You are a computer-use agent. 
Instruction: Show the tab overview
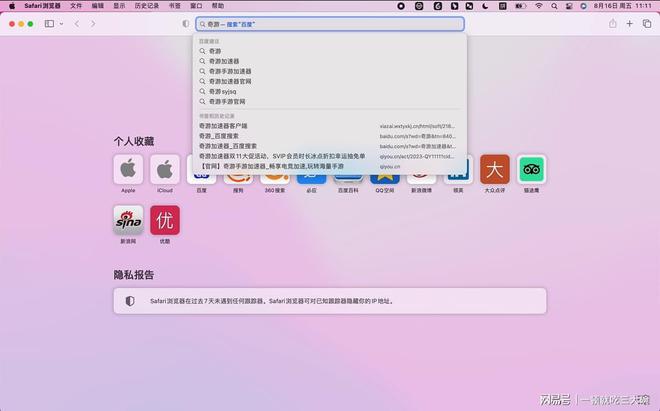click(x=647, y=24)
